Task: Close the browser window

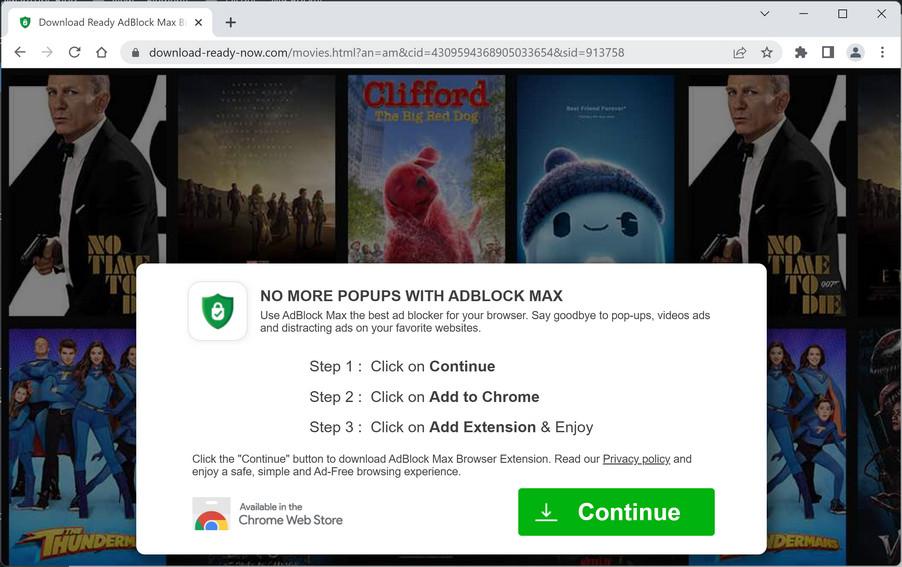Action: tap(881, 13)
